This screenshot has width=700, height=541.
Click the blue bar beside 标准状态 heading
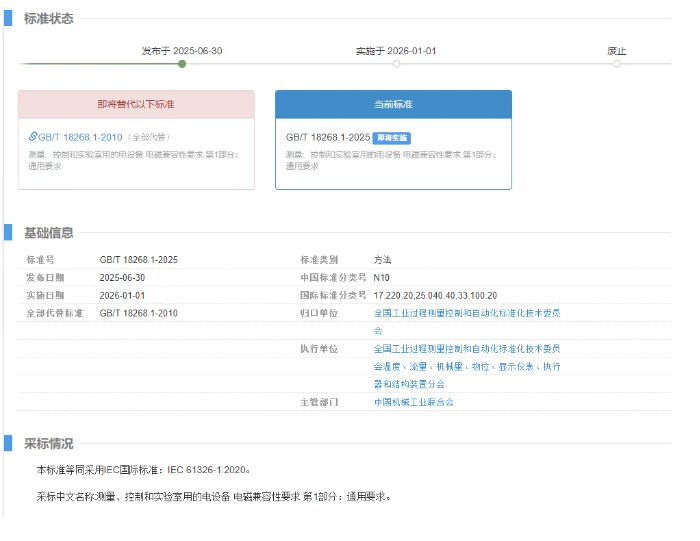pos(9,18)
